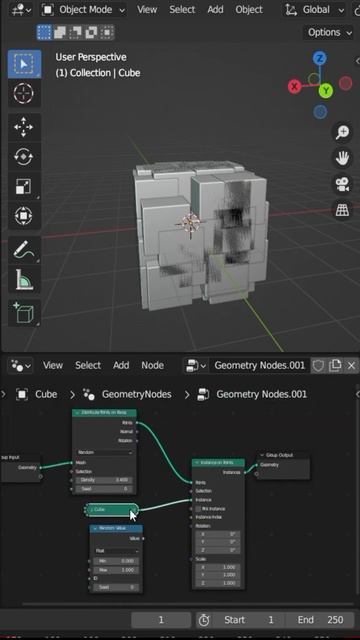
Task: Click the viewport zoom magnifier icon
Action: point(342,132)
